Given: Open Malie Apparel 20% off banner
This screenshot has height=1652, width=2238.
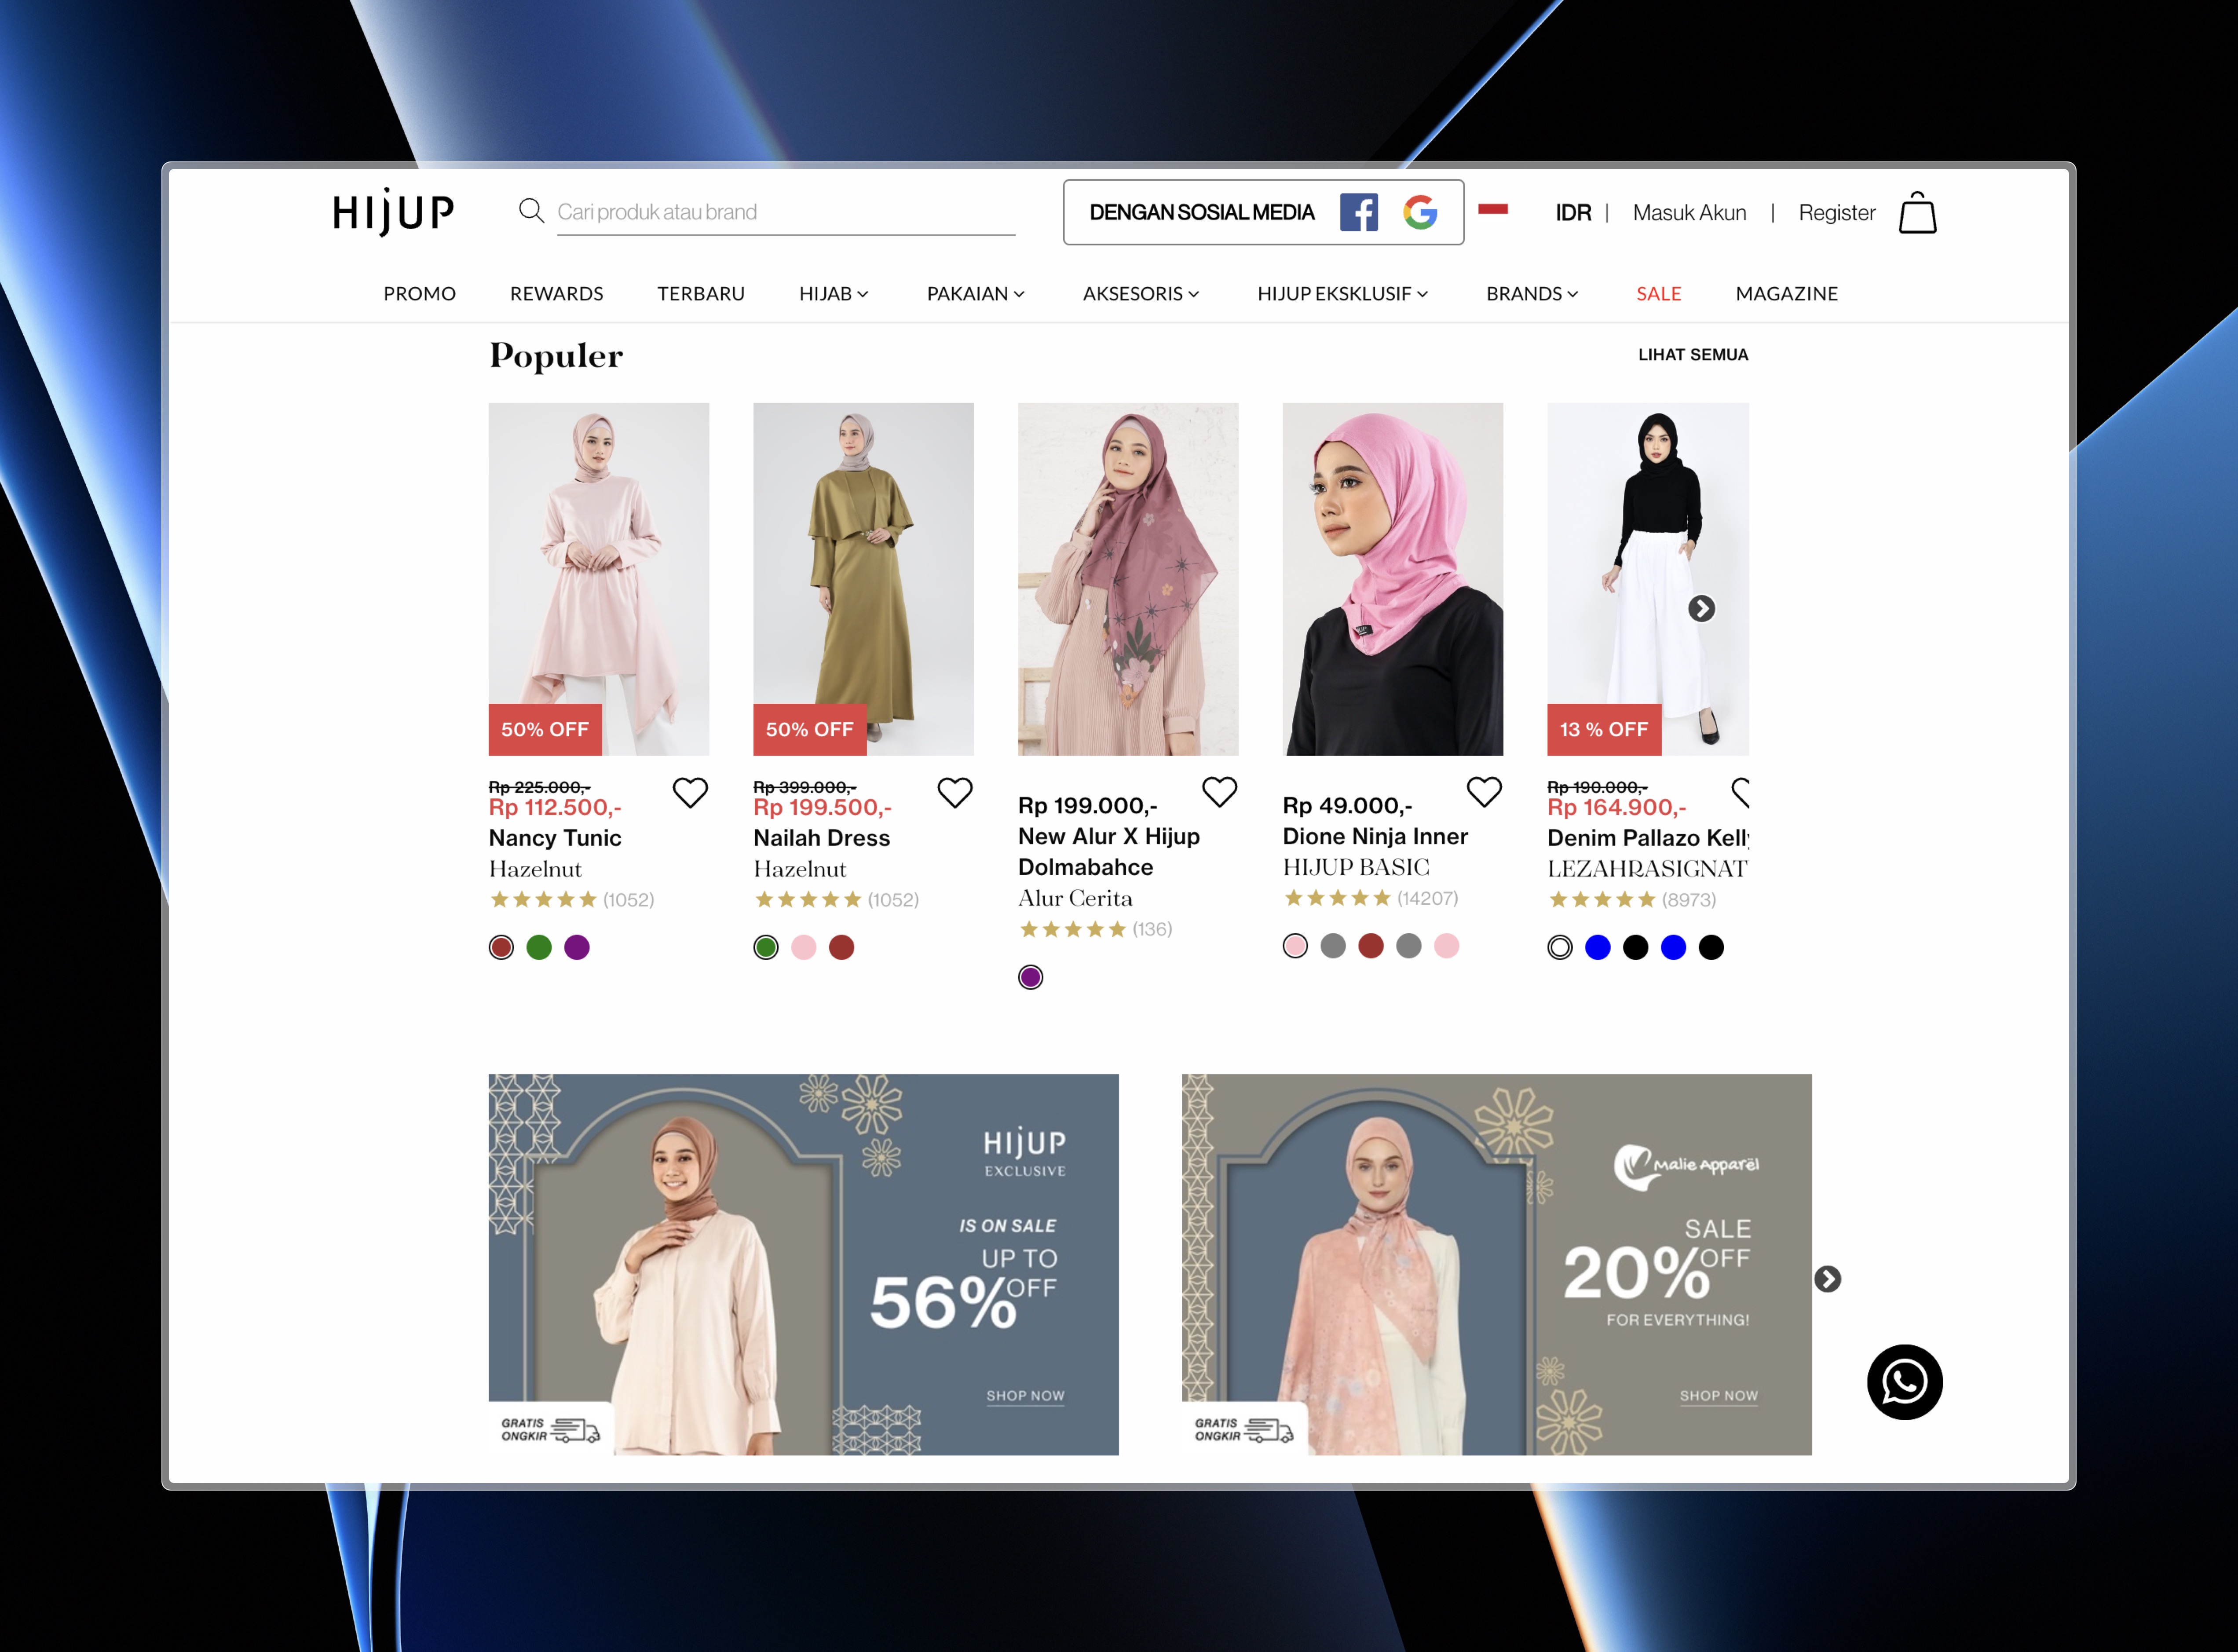Looking at the screenshot, I should click(1496, 1264).
